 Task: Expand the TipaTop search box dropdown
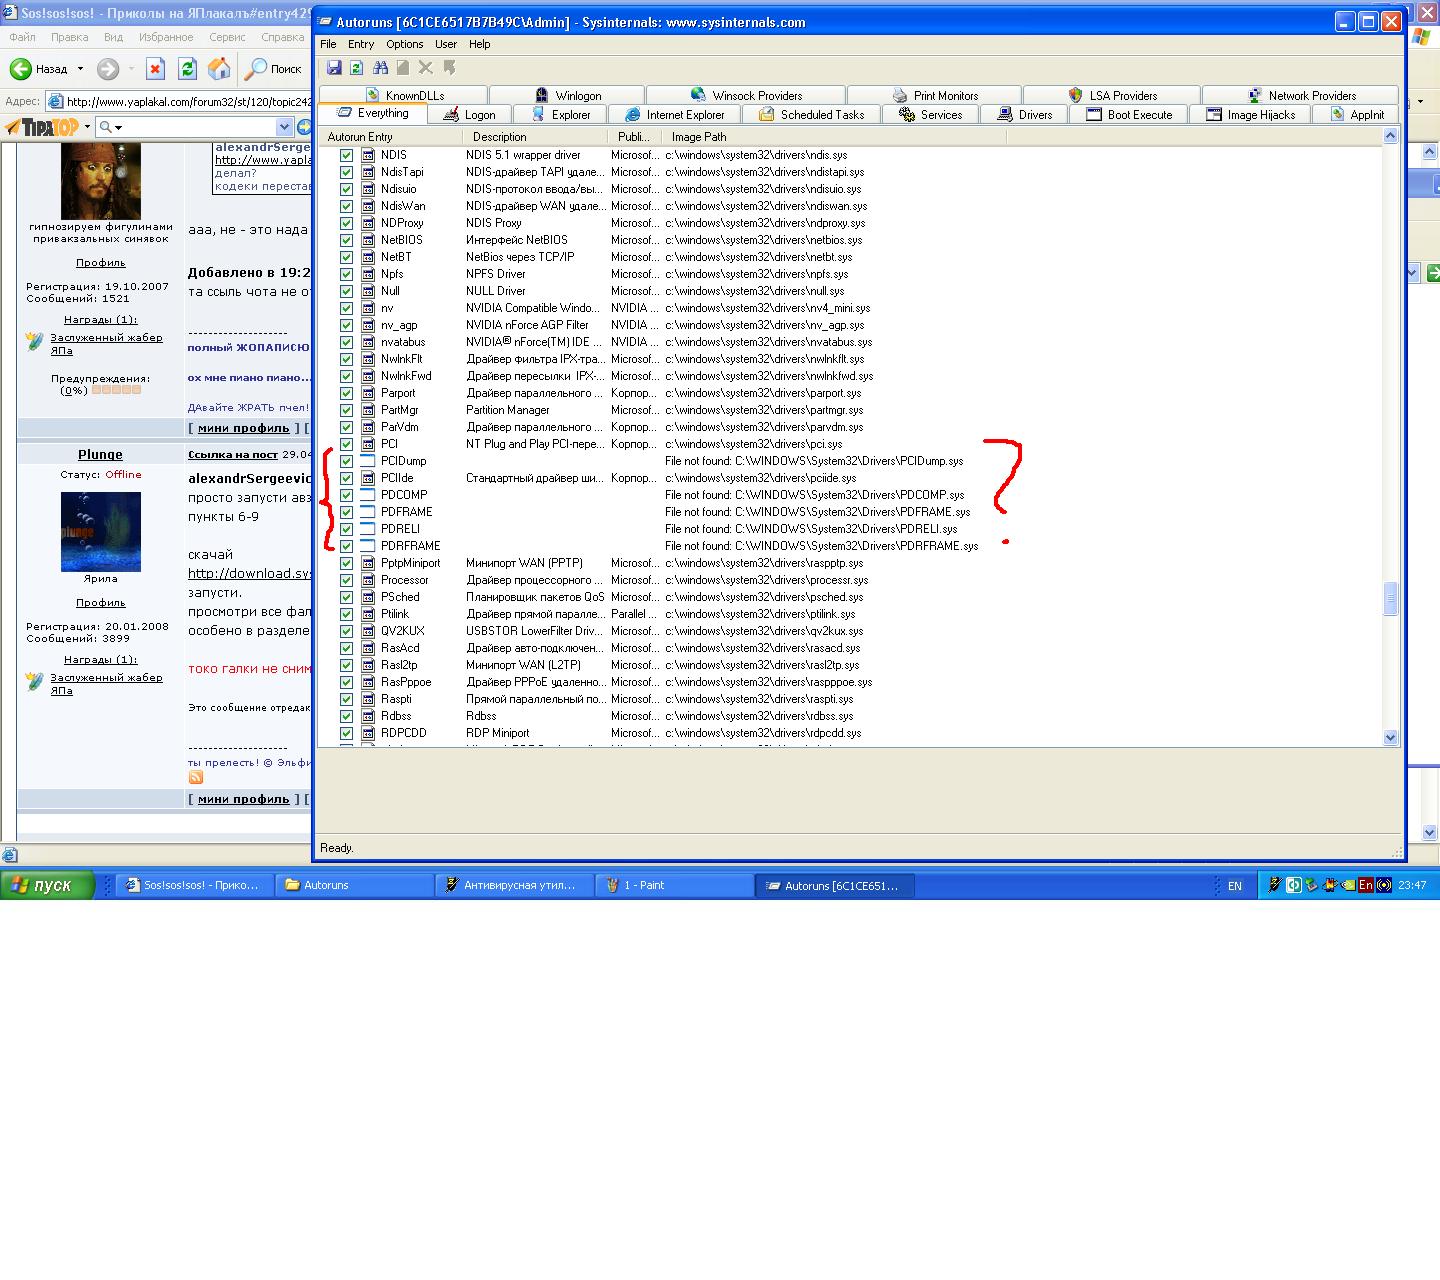(283, 127)
